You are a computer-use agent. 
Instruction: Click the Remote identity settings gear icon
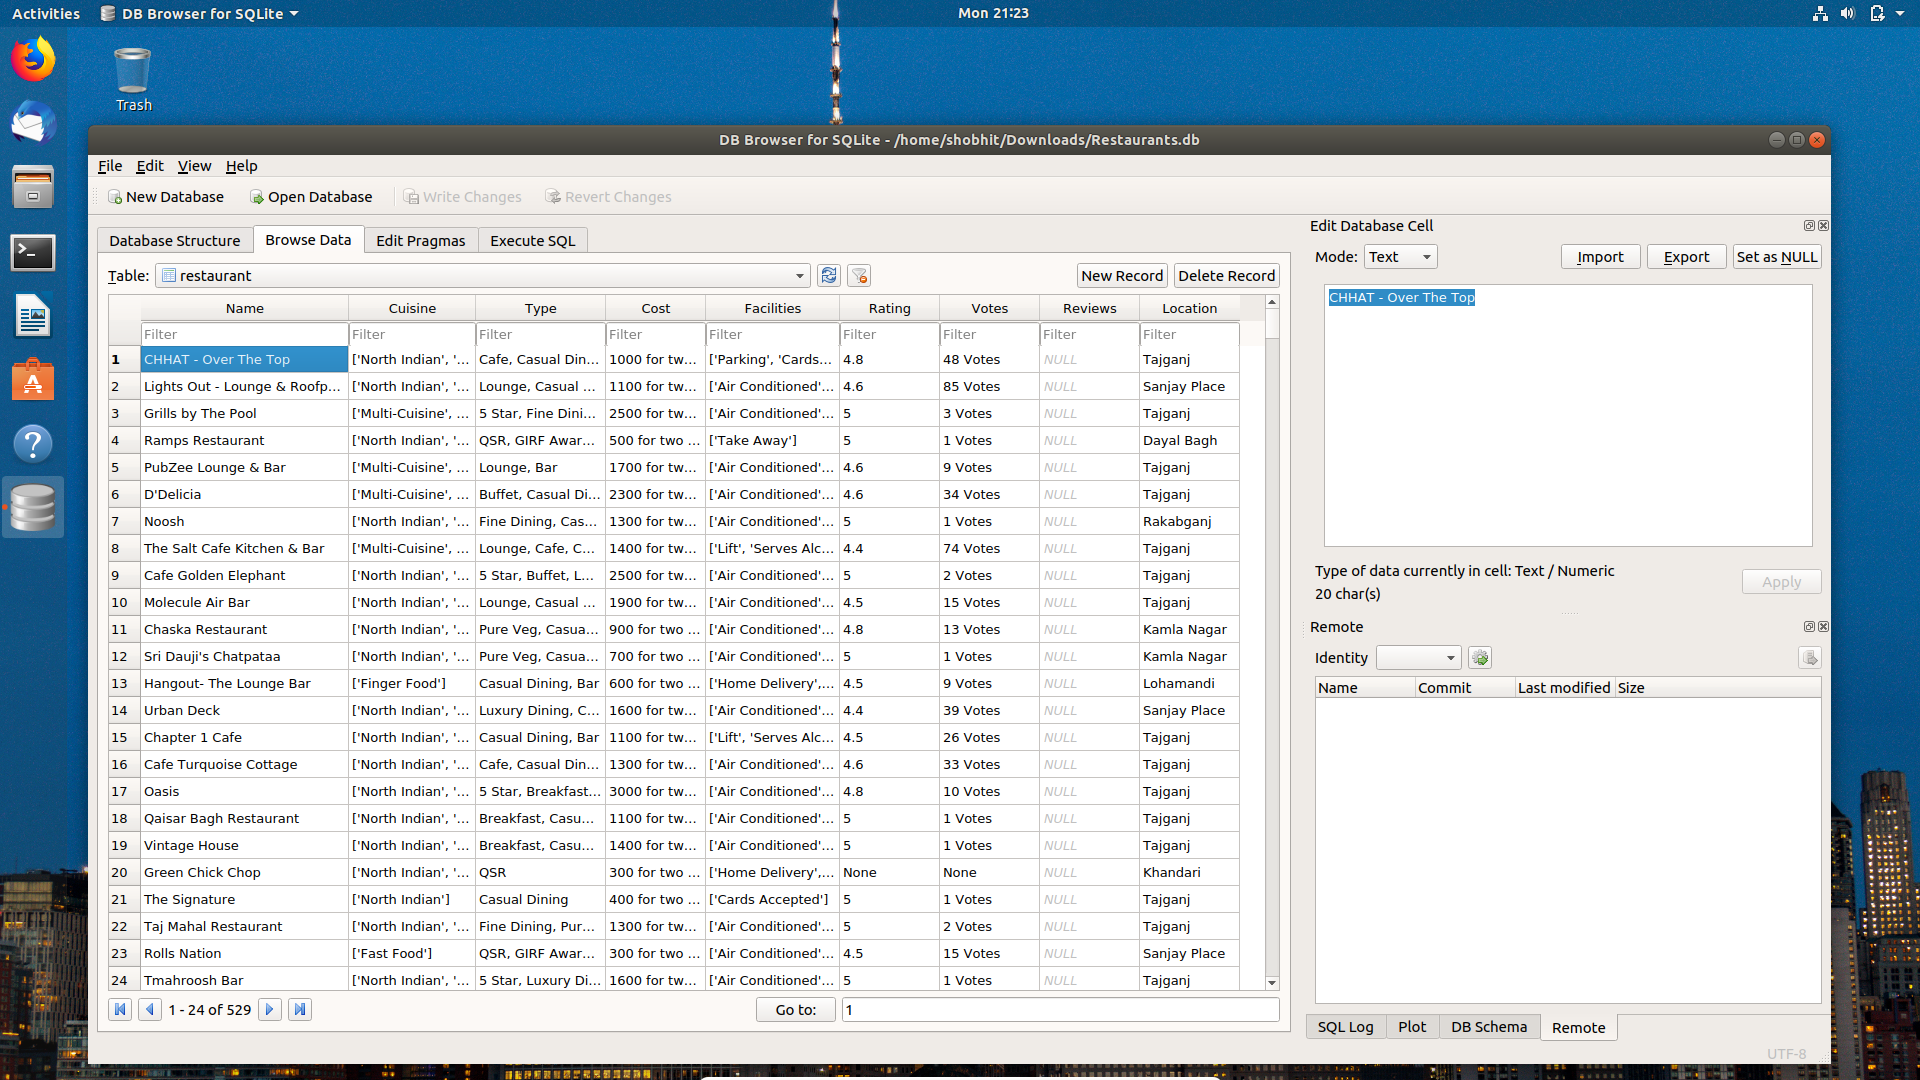[x=1480, y=658]
